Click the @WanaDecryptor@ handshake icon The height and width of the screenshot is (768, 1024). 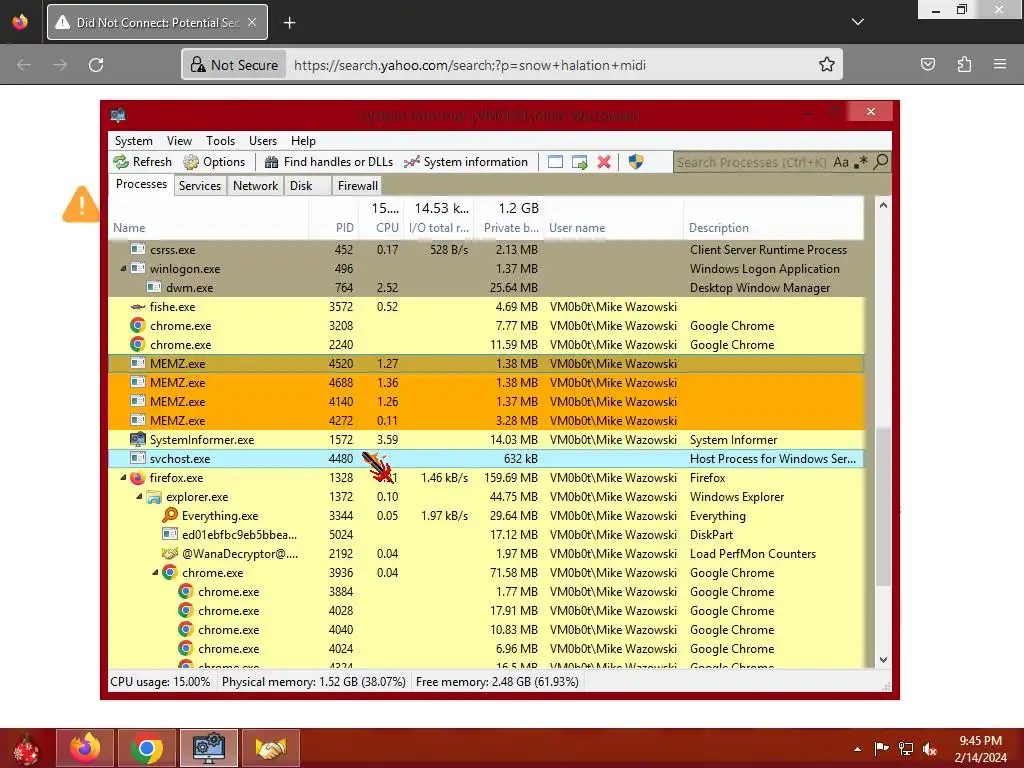[x=170, y=554]
